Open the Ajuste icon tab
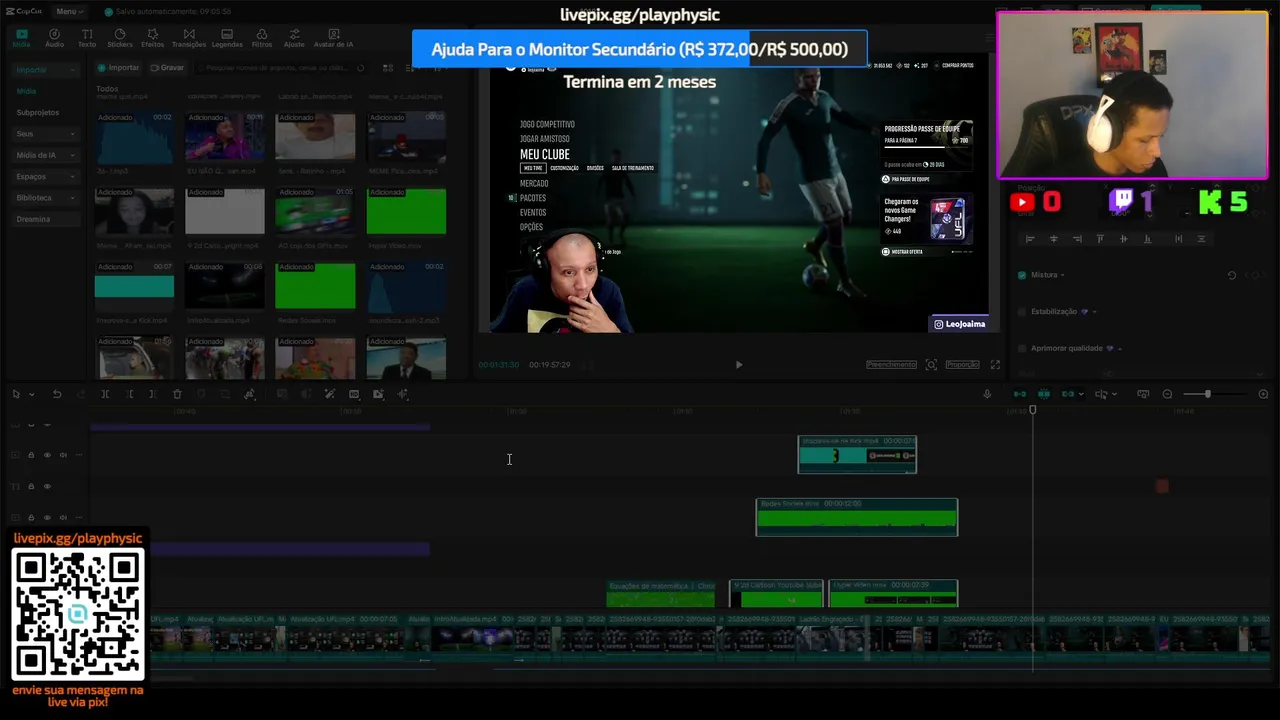The width and height of the screenshot is (1280, 720). click(294, 38)
